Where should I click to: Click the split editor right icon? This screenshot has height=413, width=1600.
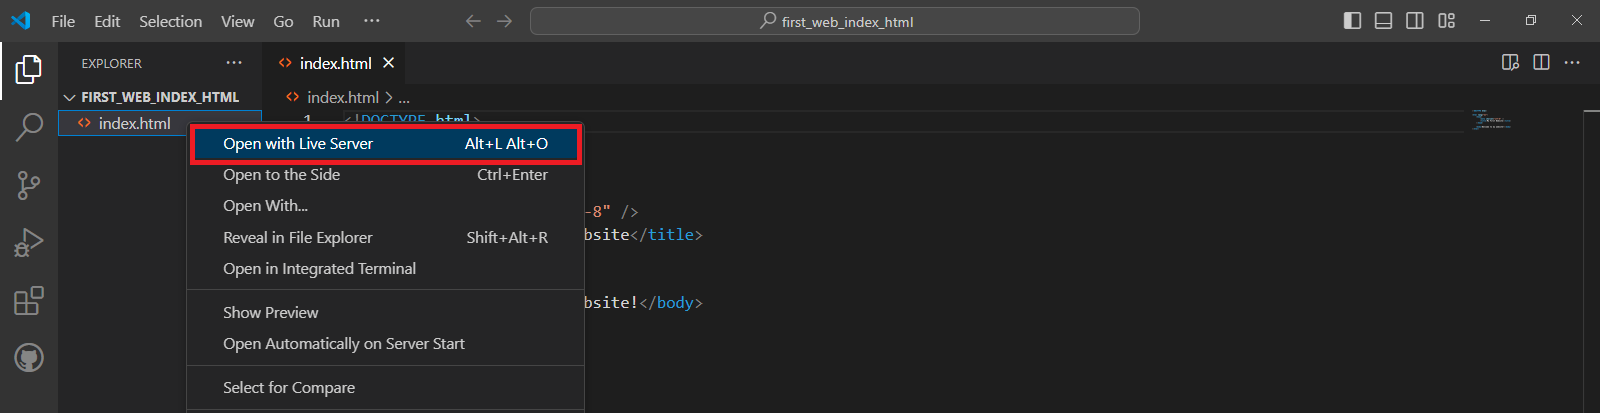coord(1541,63)
